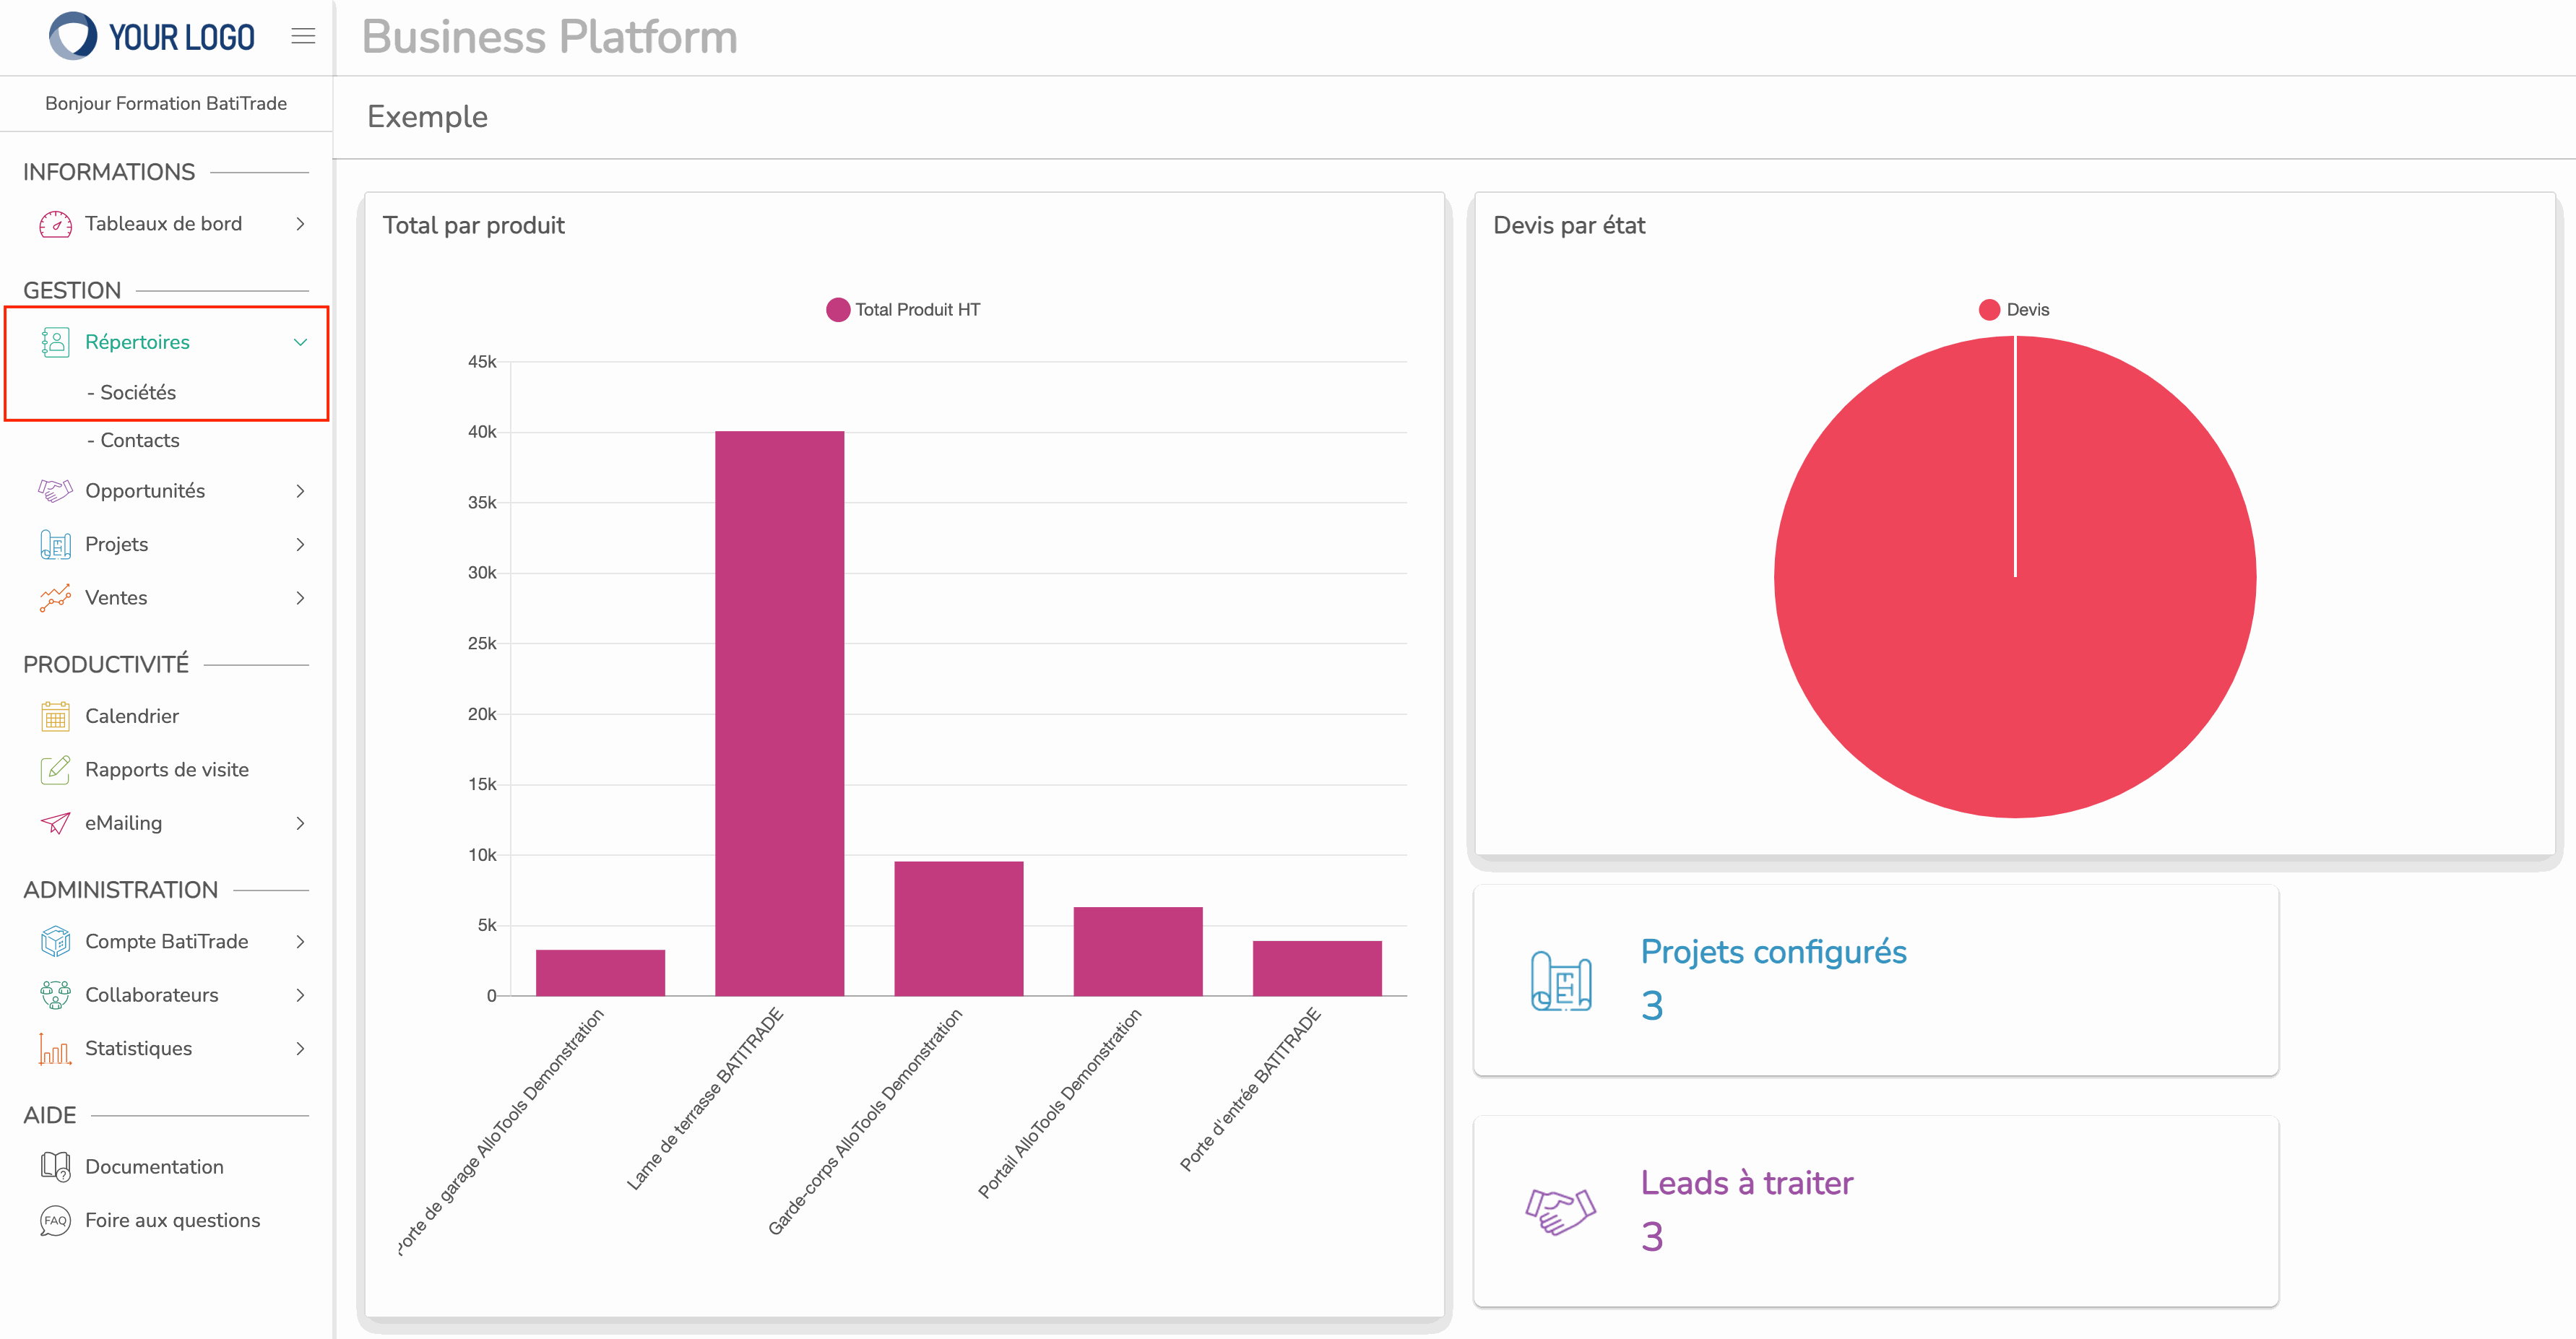2576x1339 pixels.
Task: Expand the Tableaux de bord chevron
Action: pos(300,224)
